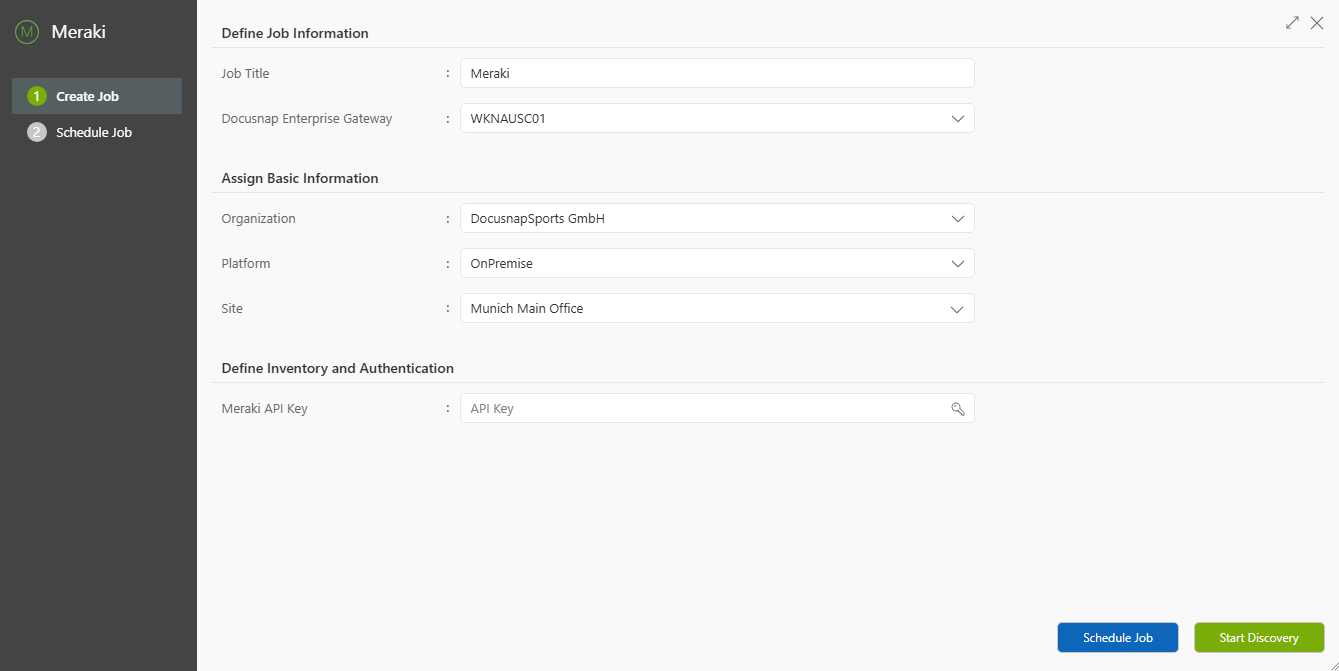Click the OnPremise platform value
1339x671 pixels.
point(502,263)
